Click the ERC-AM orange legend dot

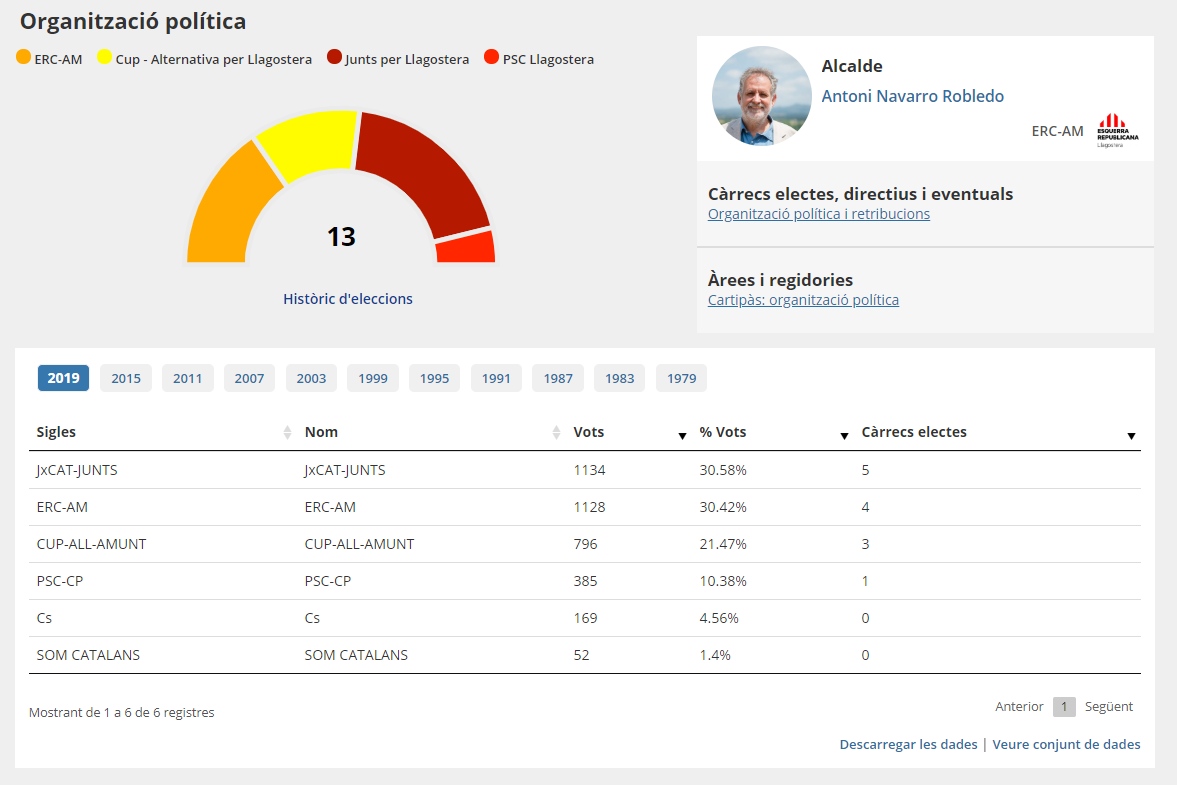(x=23, y=58)
